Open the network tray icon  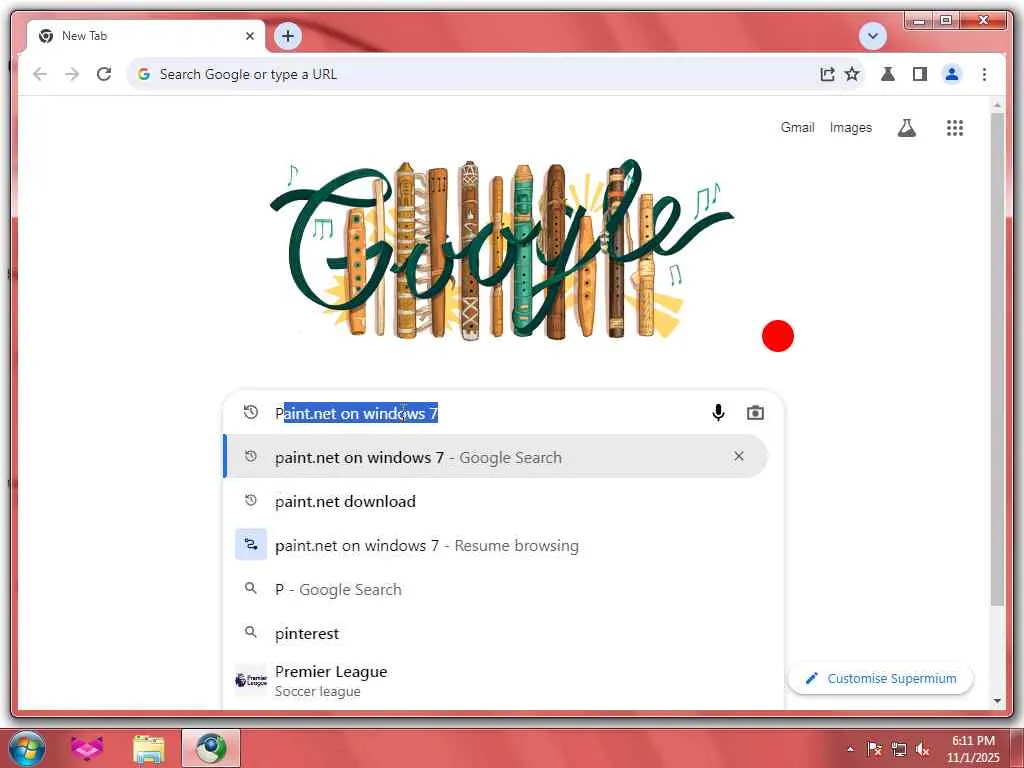click(899, 749)
